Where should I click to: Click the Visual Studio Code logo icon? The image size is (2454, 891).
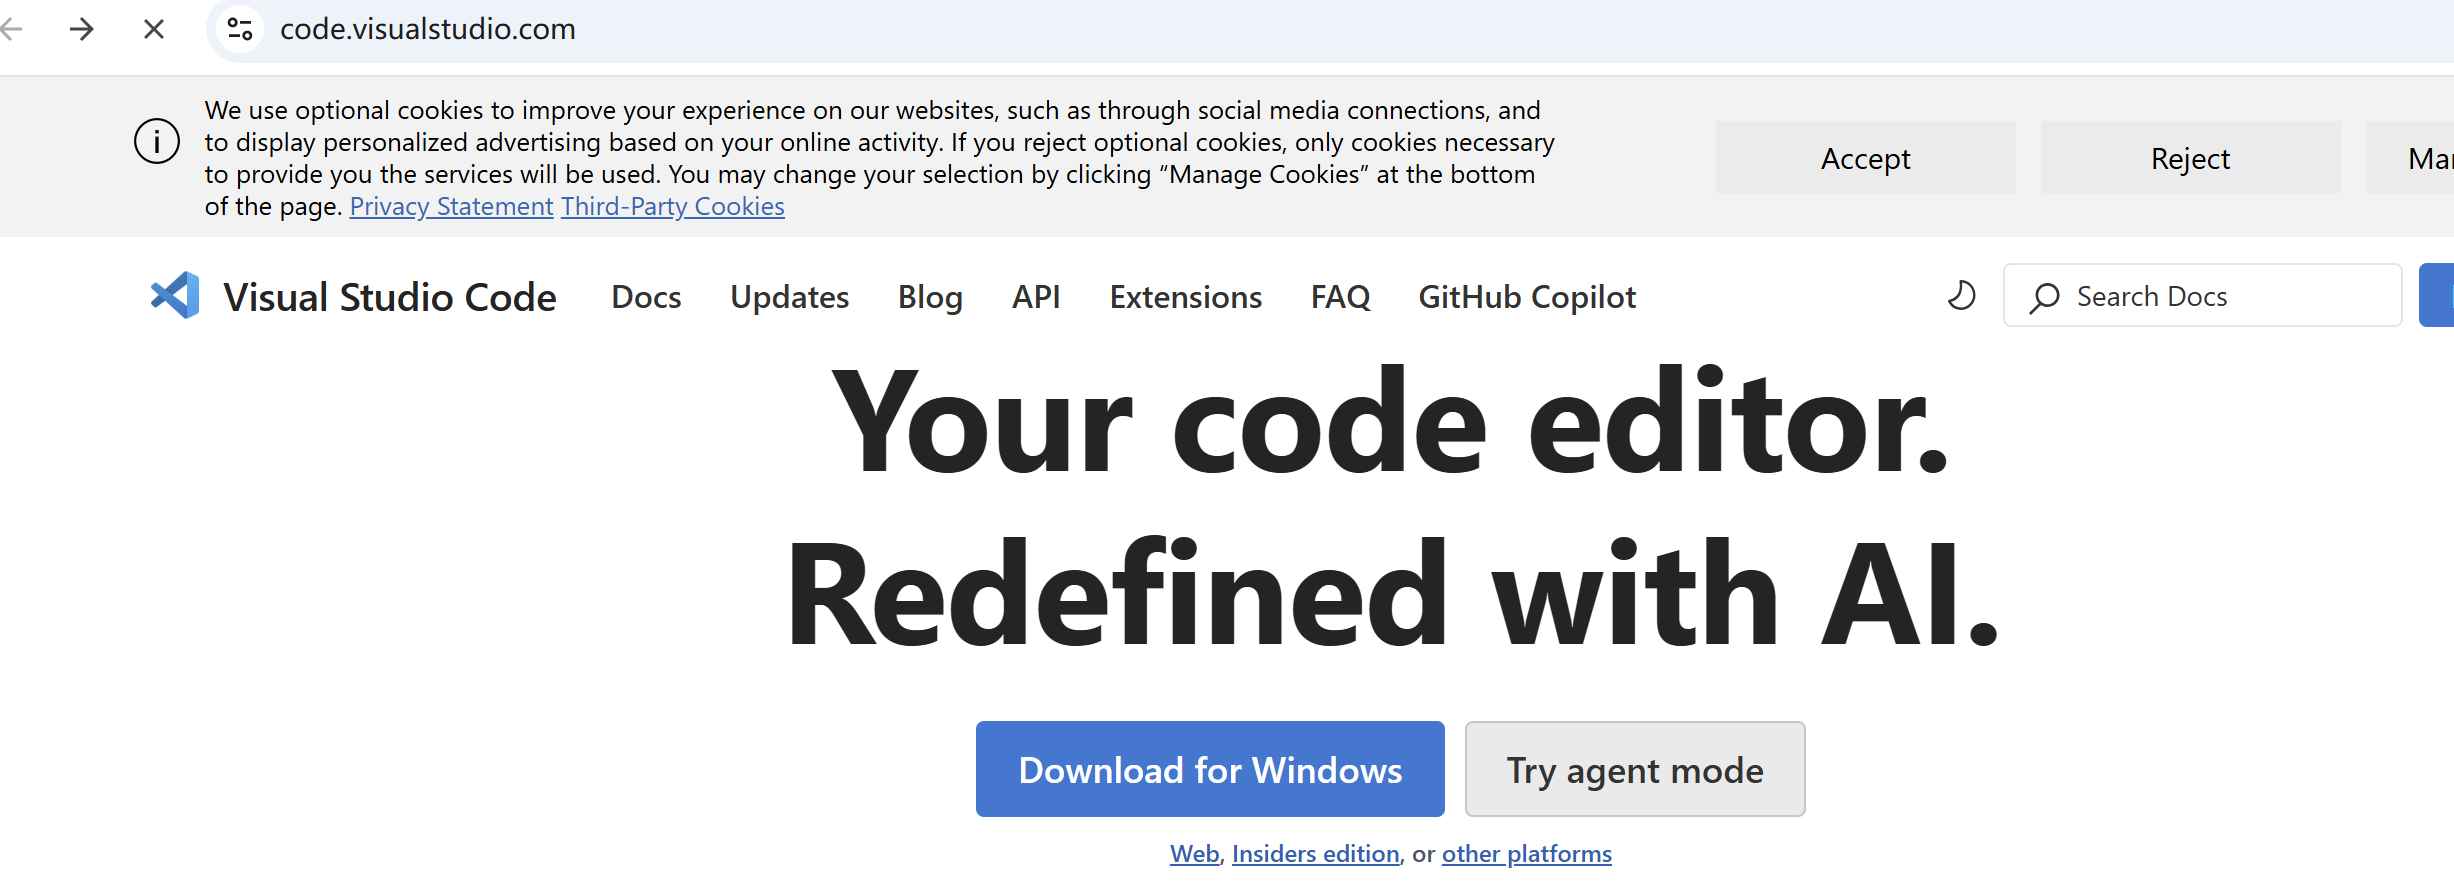point(175,296)
